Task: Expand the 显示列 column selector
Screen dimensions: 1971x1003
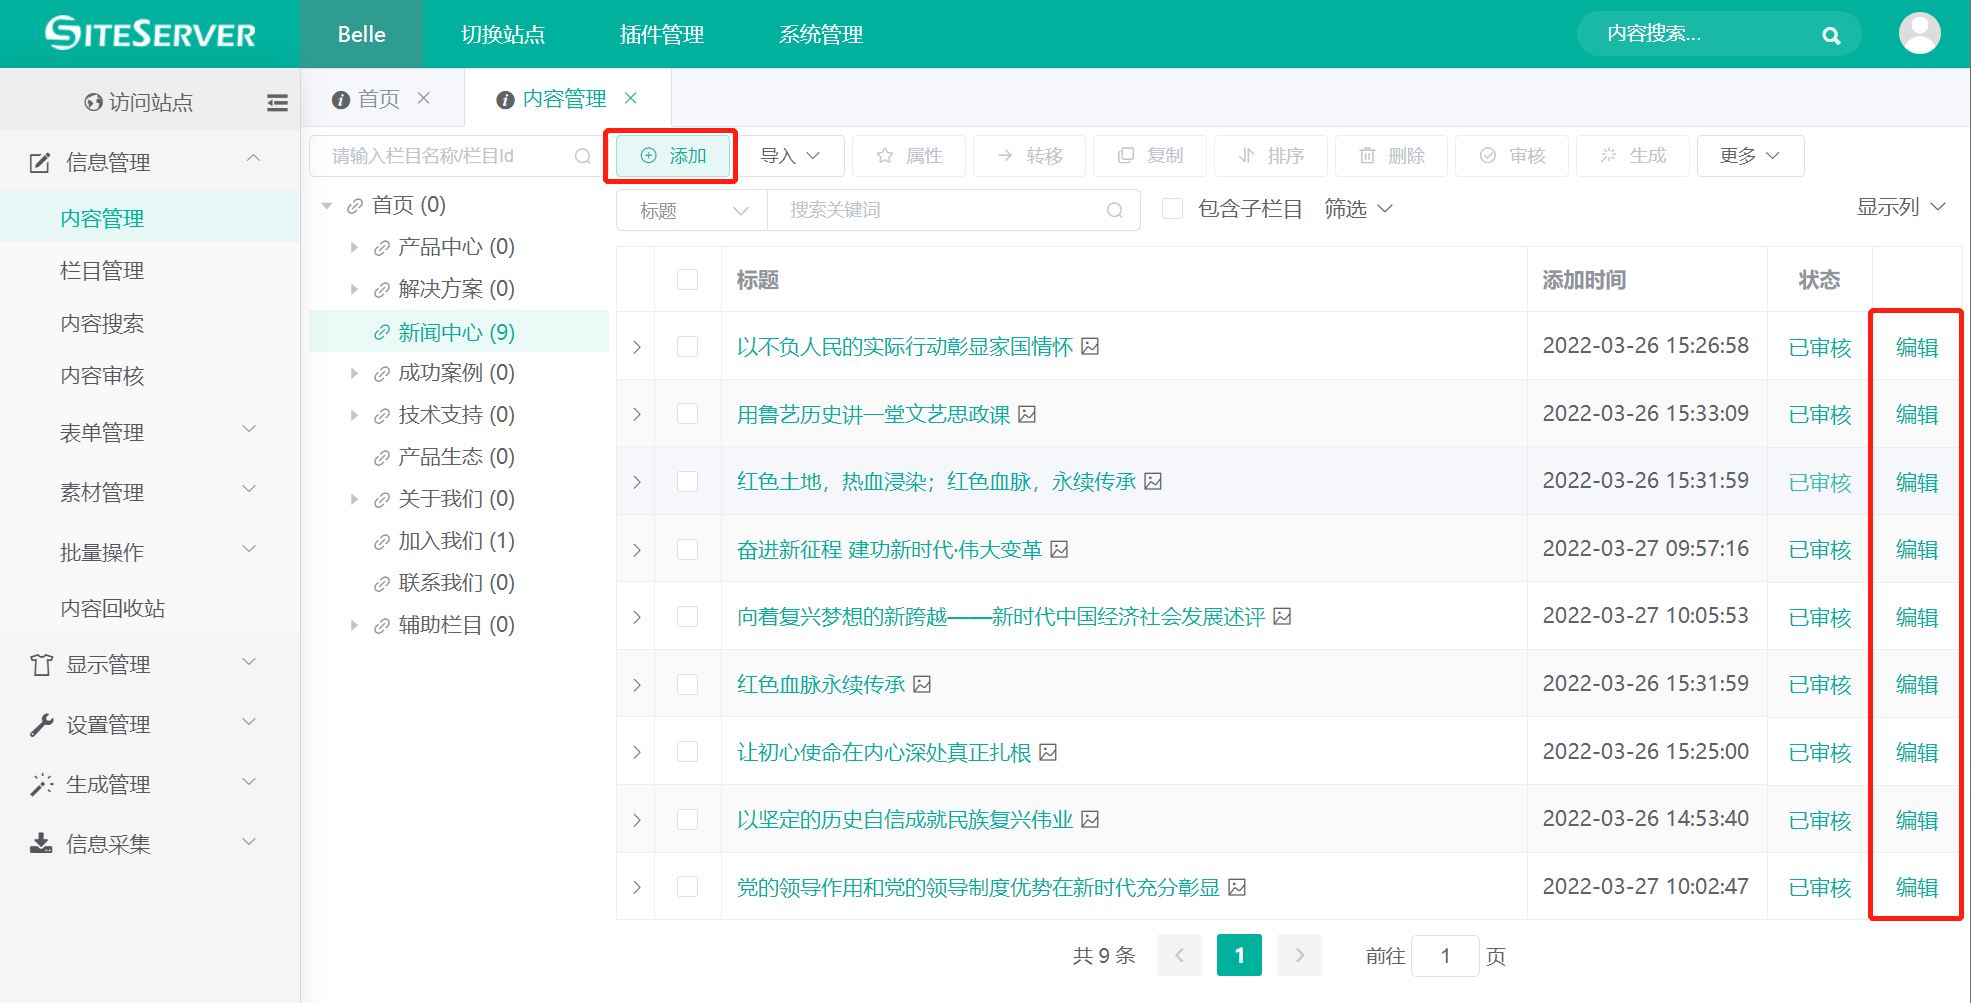Action: click(1900, 207)
